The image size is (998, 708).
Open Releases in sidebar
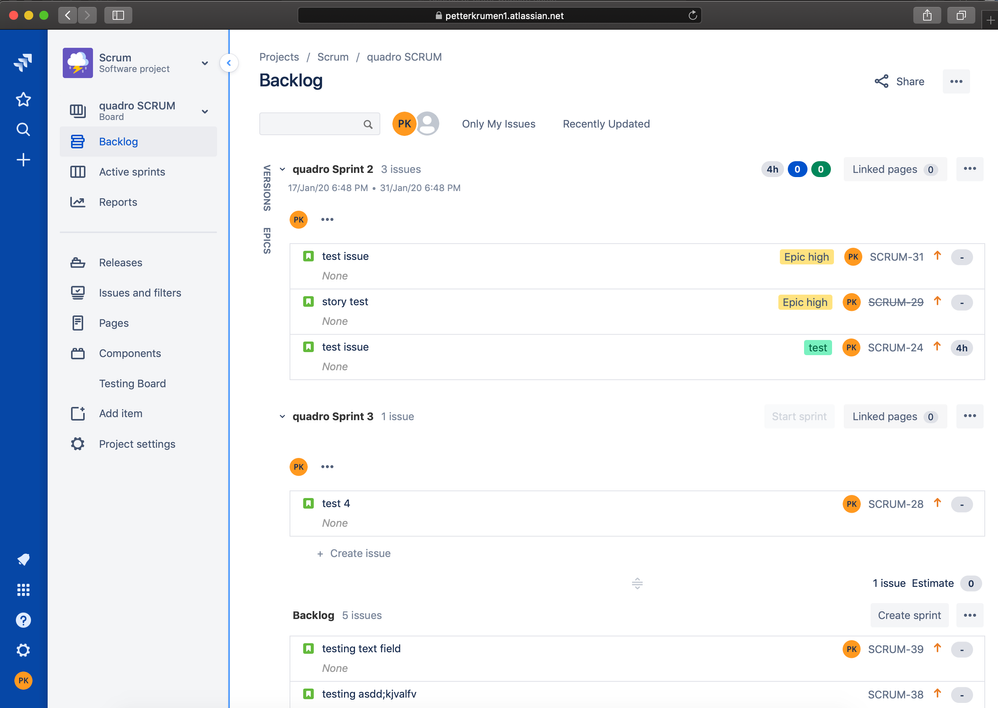(138, 262)
